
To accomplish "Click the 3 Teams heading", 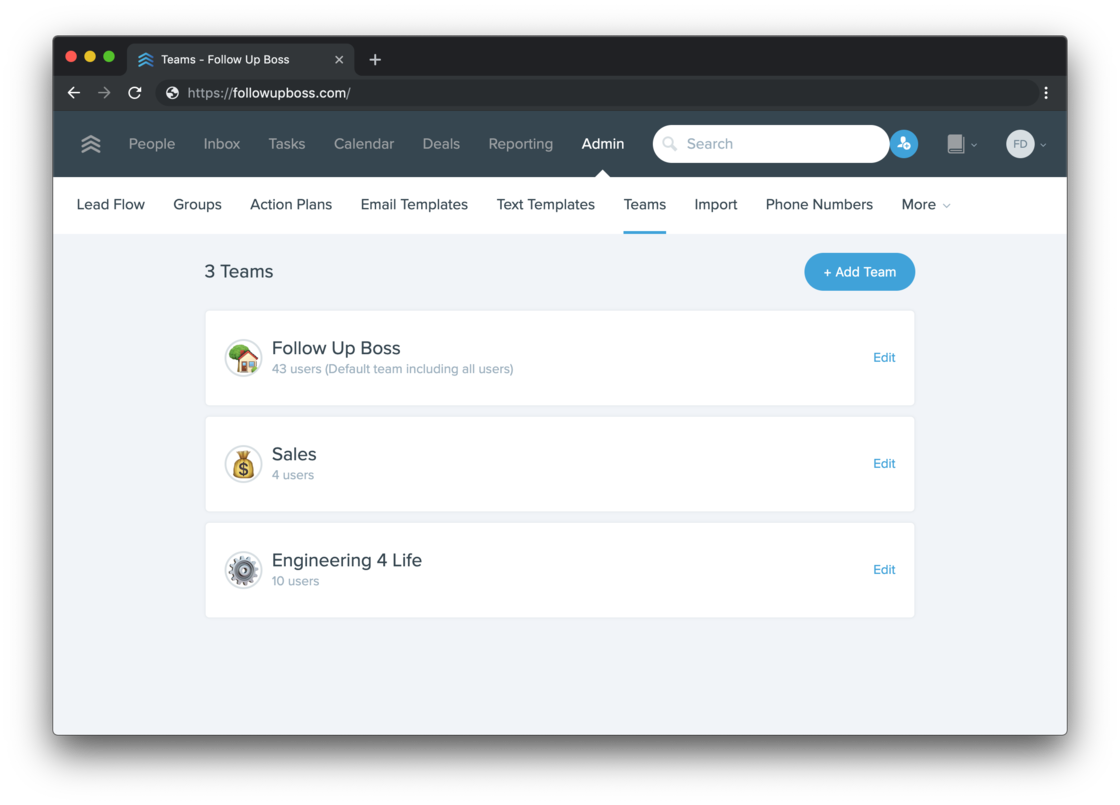I will click(x=239, y=272).
